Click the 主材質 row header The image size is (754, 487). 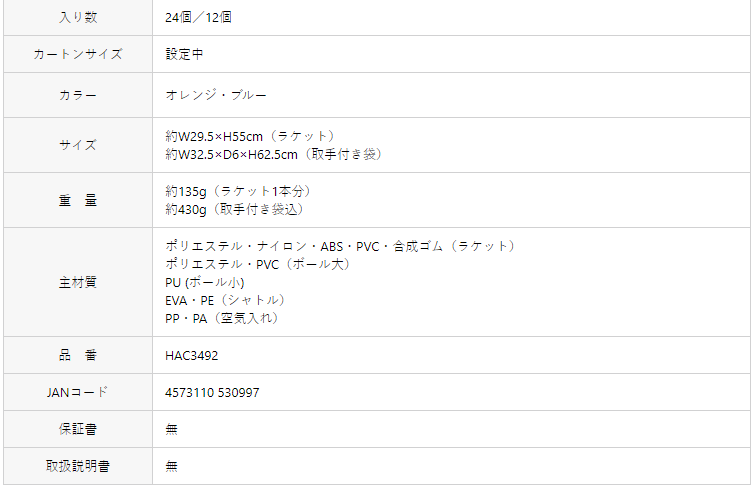(x=78, y=282)
